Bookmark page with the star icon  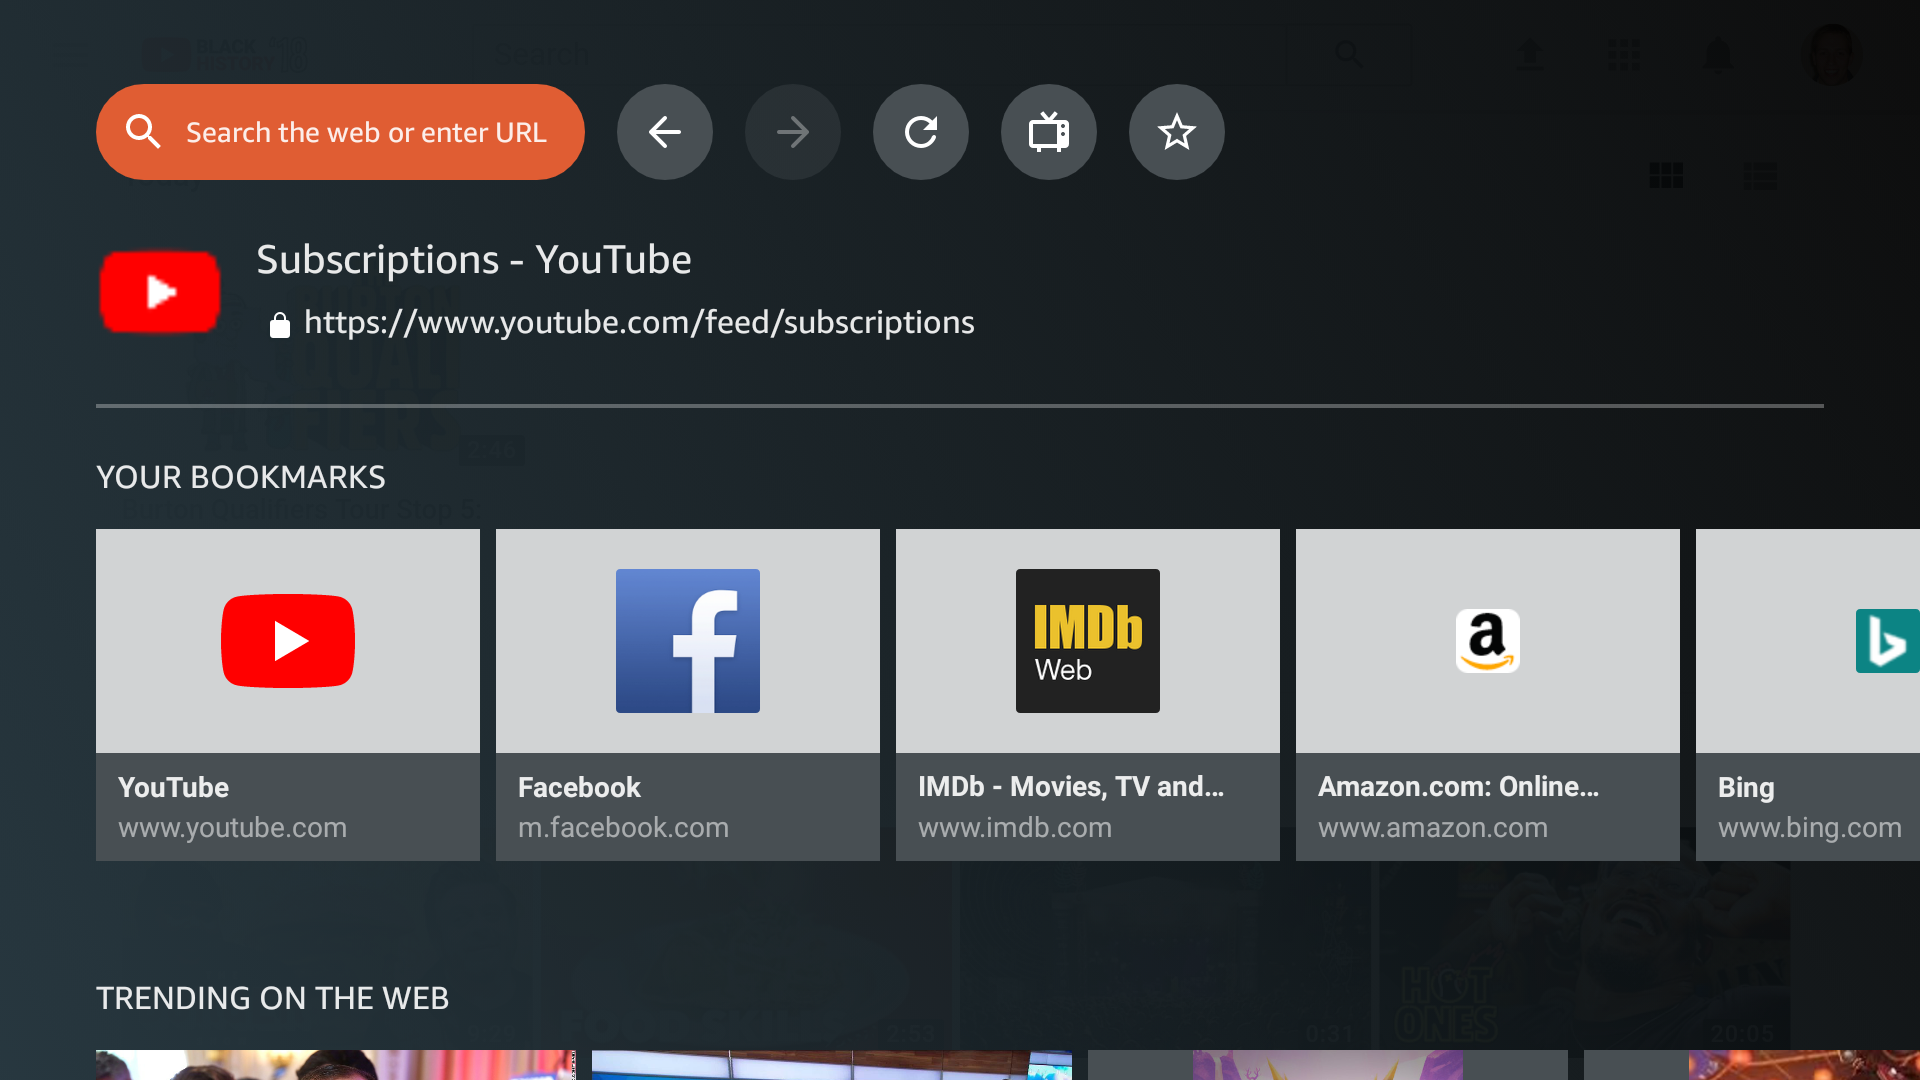point(1176,132)
